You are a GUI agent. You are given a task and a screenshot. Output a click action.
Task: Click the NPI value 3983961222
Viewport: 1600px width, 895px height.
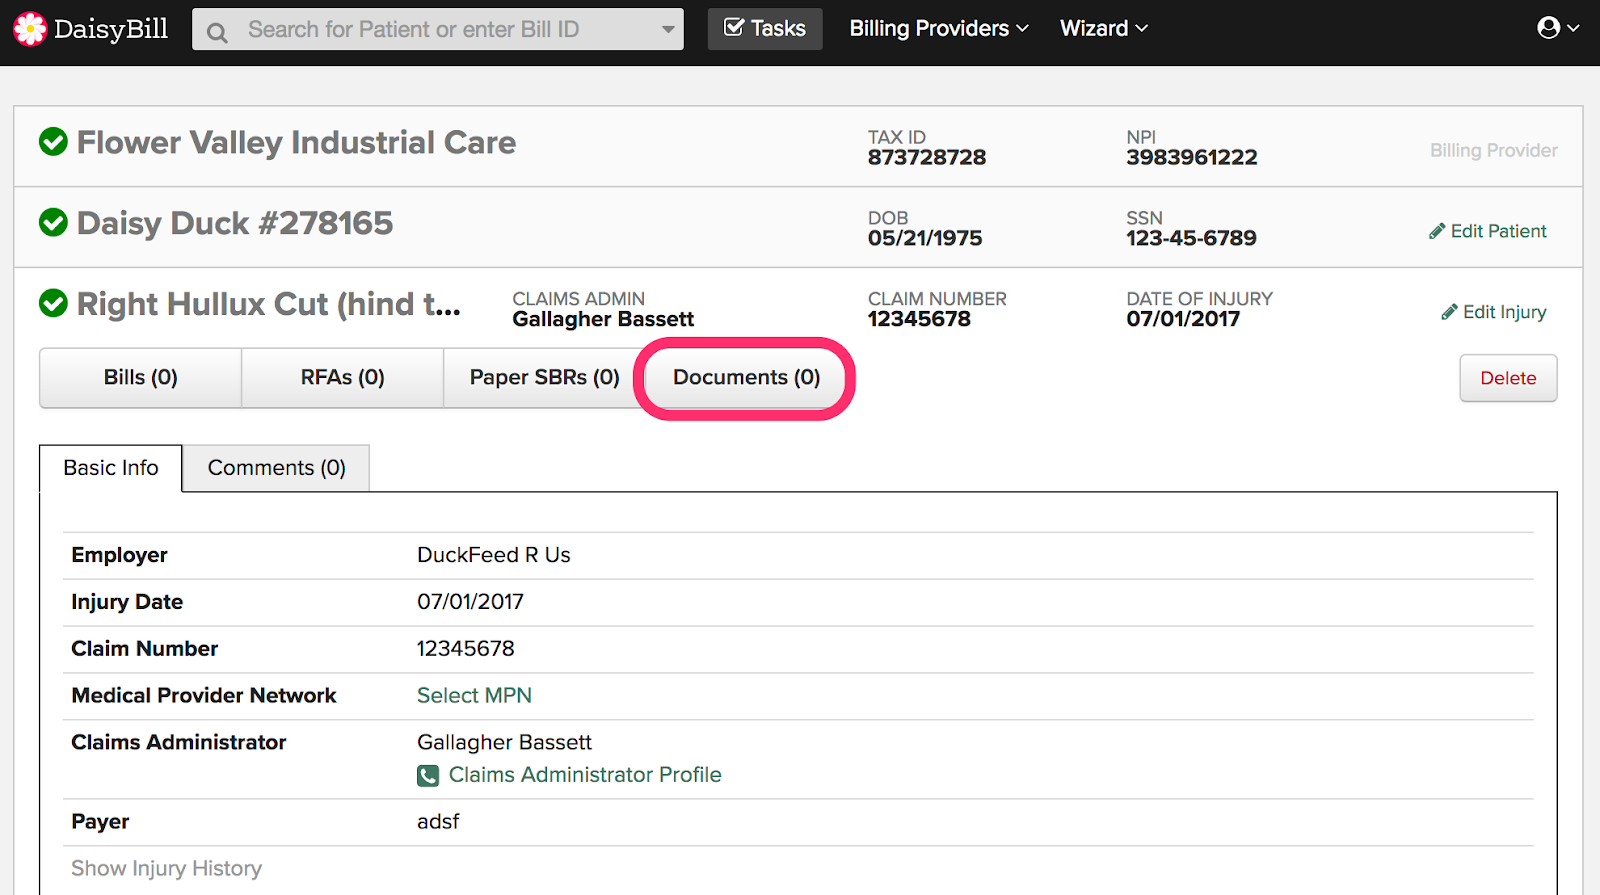[1192, 157]
